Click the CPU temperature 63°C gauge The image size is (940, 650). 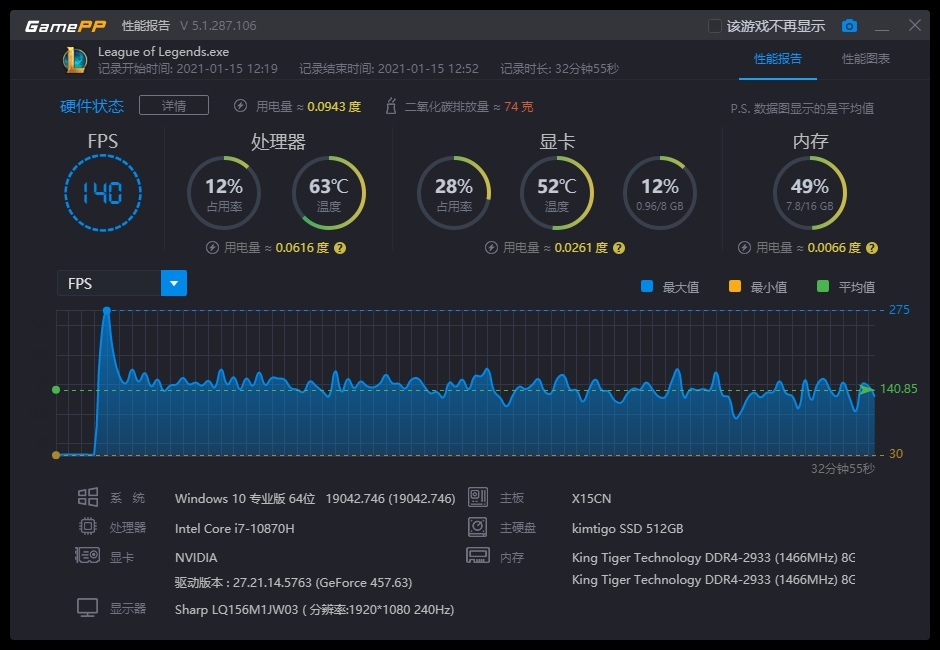329,193
